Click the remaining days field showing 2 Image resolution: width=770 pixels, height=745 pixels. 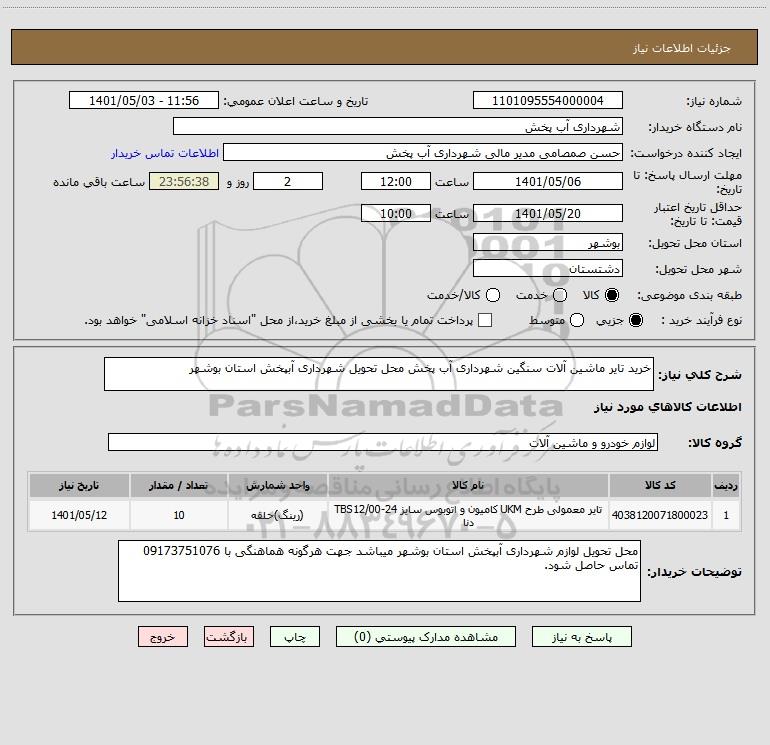(288, 182)
